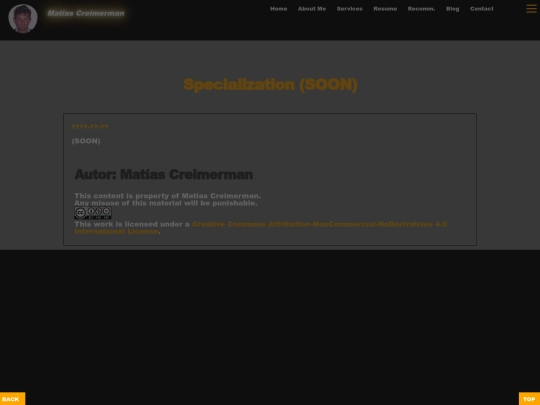Click the Creative Commons license badge
Screen dimensions: 540x405
coord(93,213)
